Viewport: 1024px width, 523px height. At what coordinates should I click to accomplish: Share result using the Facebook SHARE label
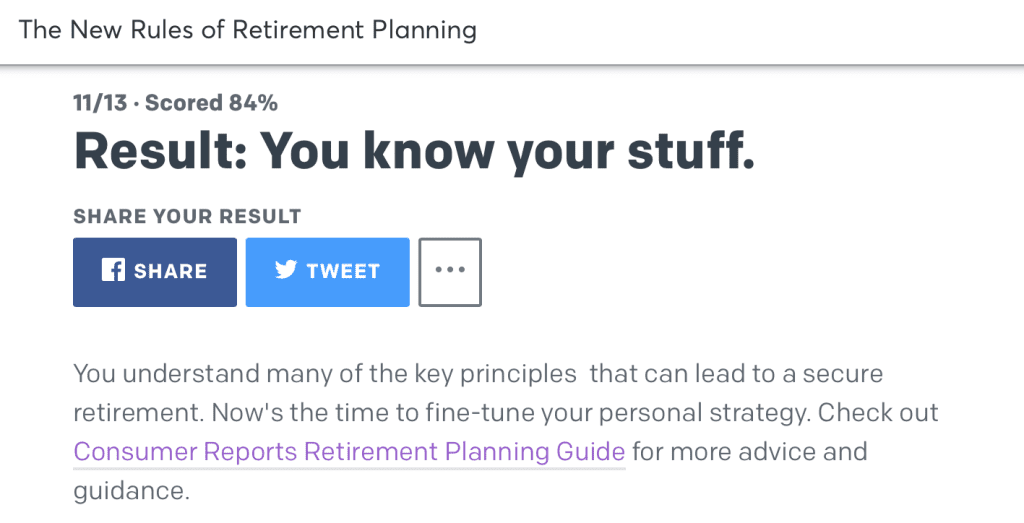[x=170, y=271]
